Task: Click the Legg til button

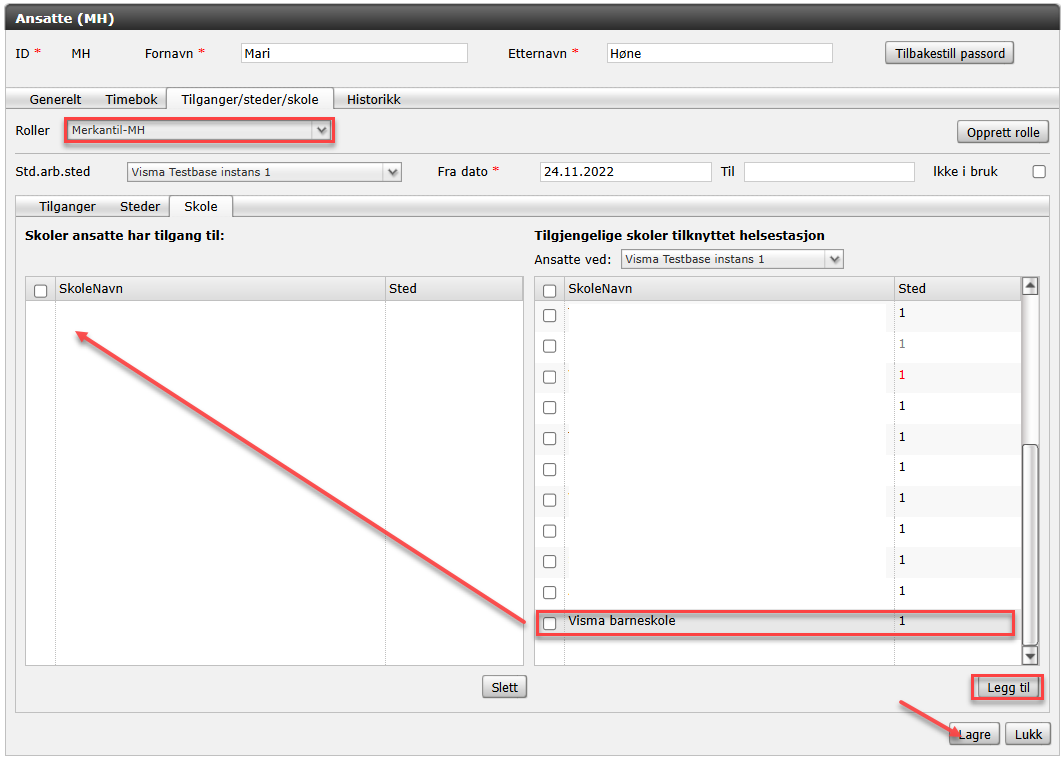Action: [1007, 688]
